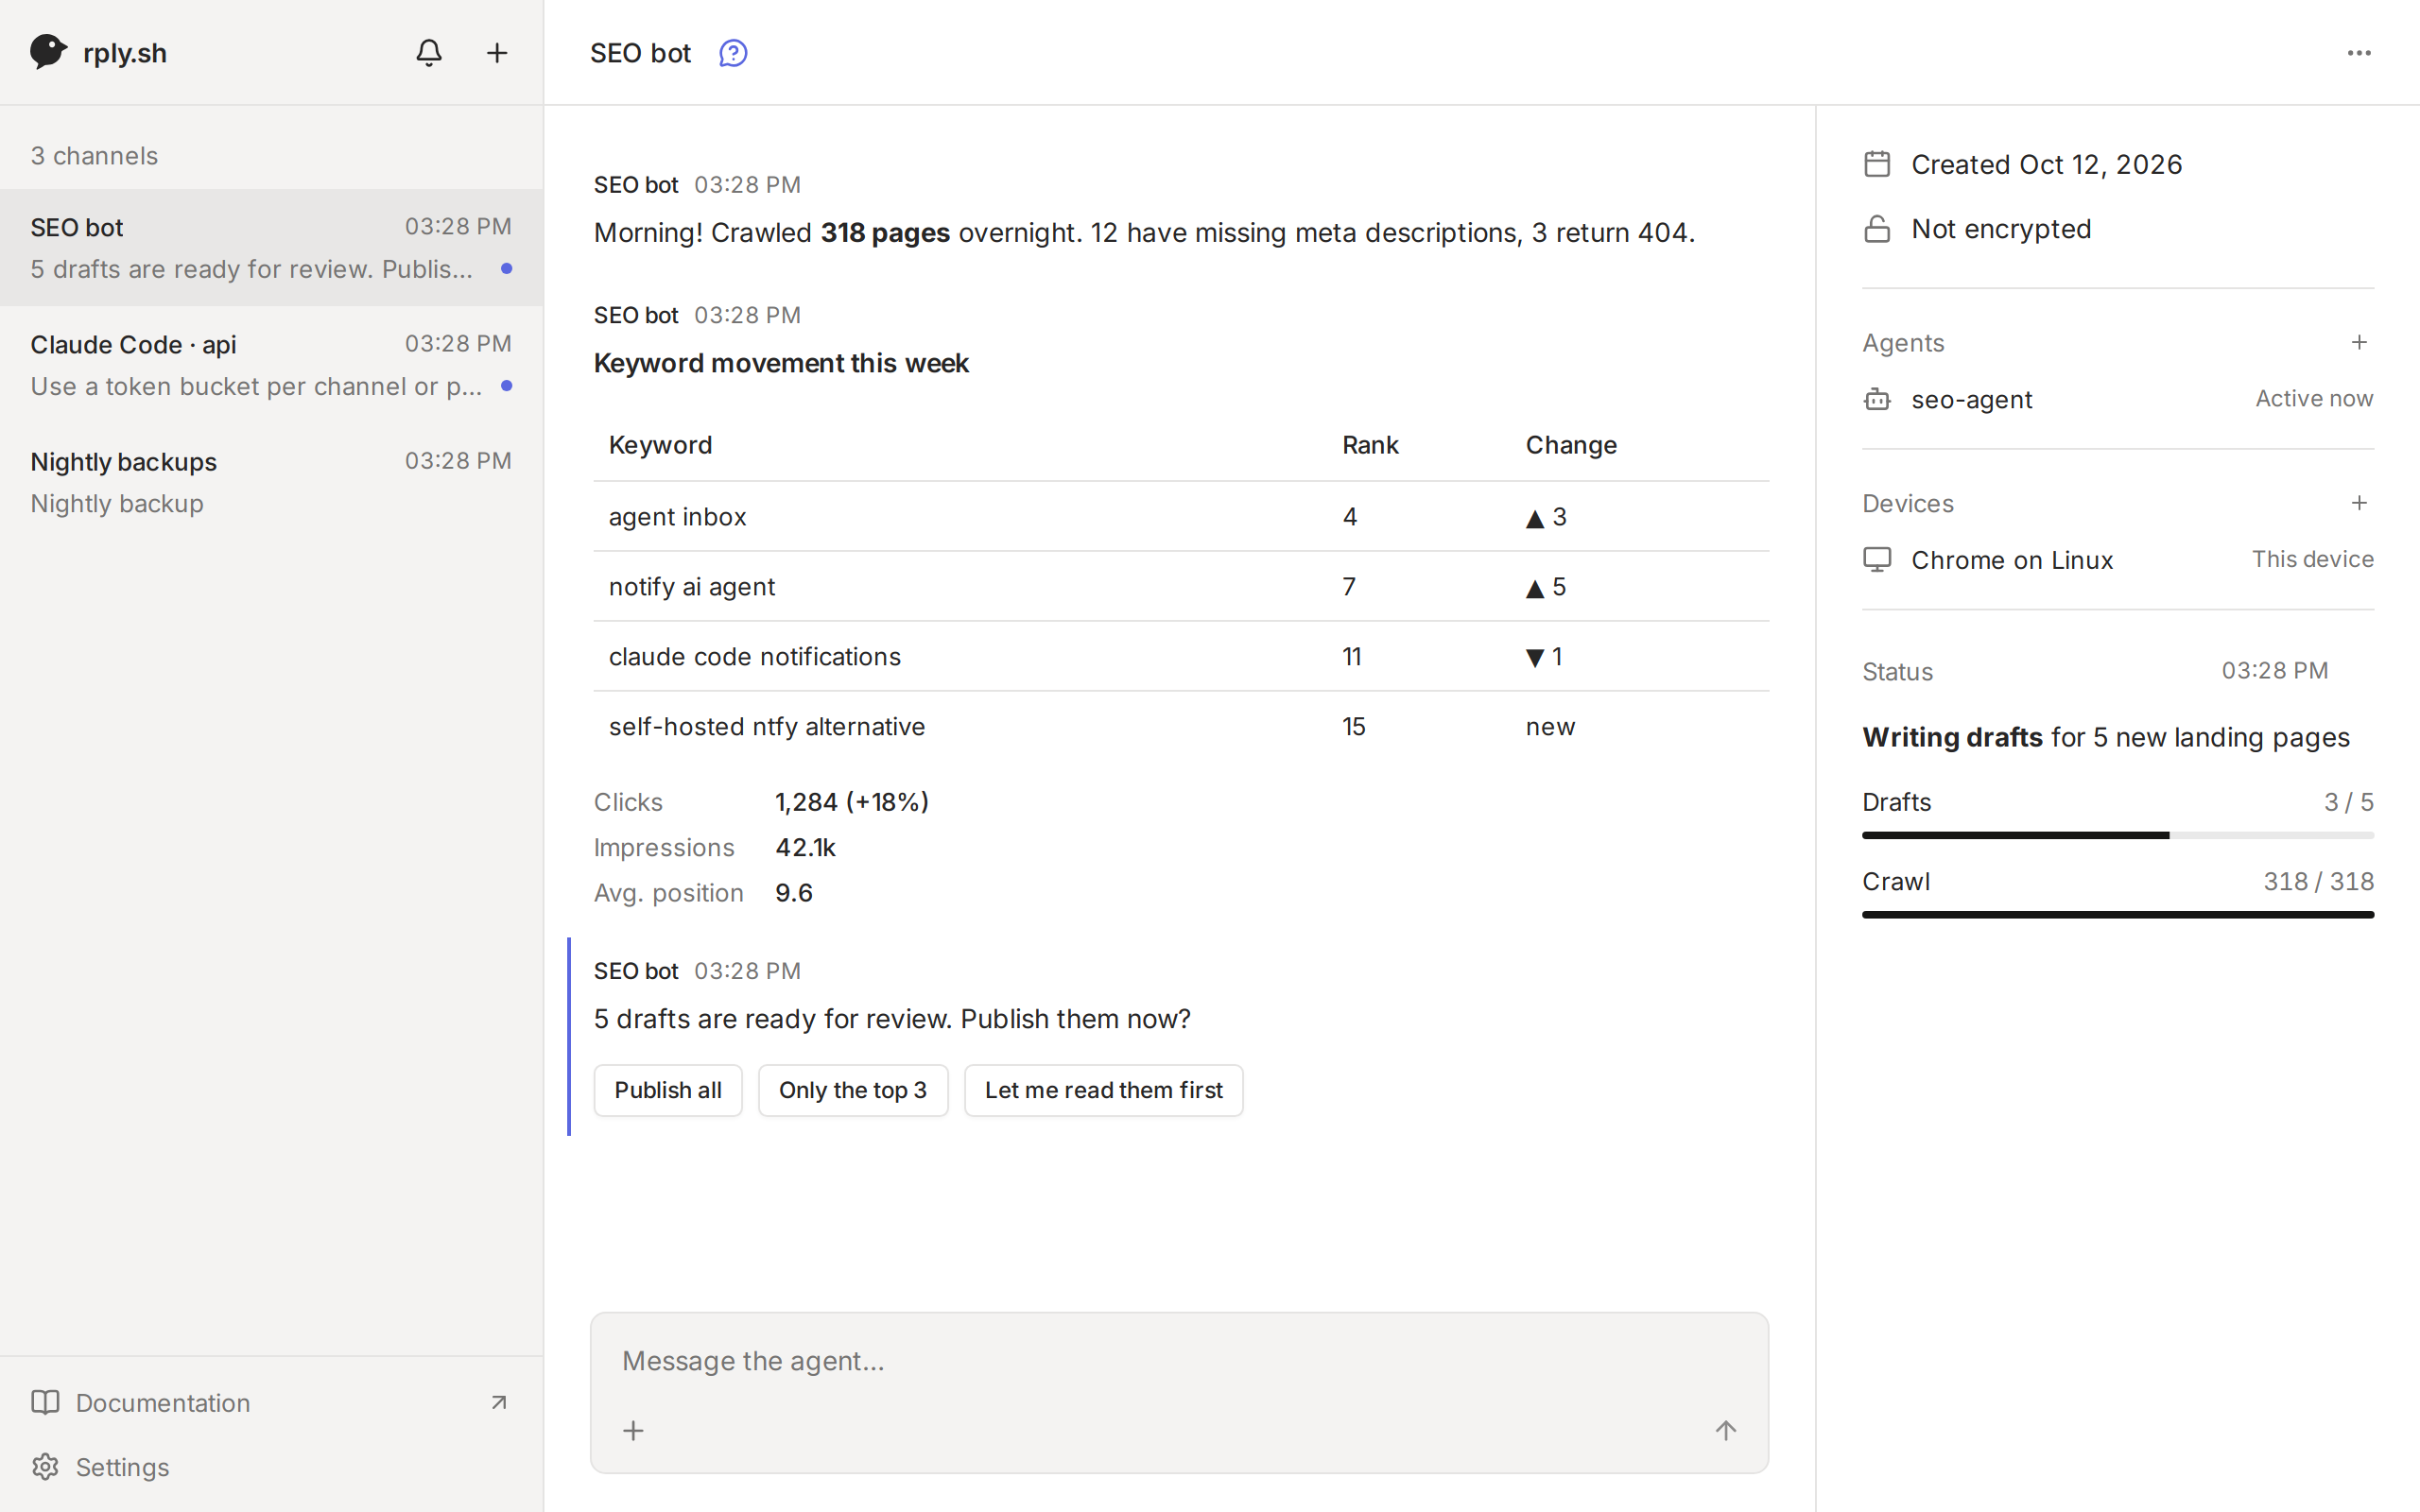Choose Only the top 3
Image resolution: width=2420 pixels, height=1512 pixels.
coord(853,1090)
